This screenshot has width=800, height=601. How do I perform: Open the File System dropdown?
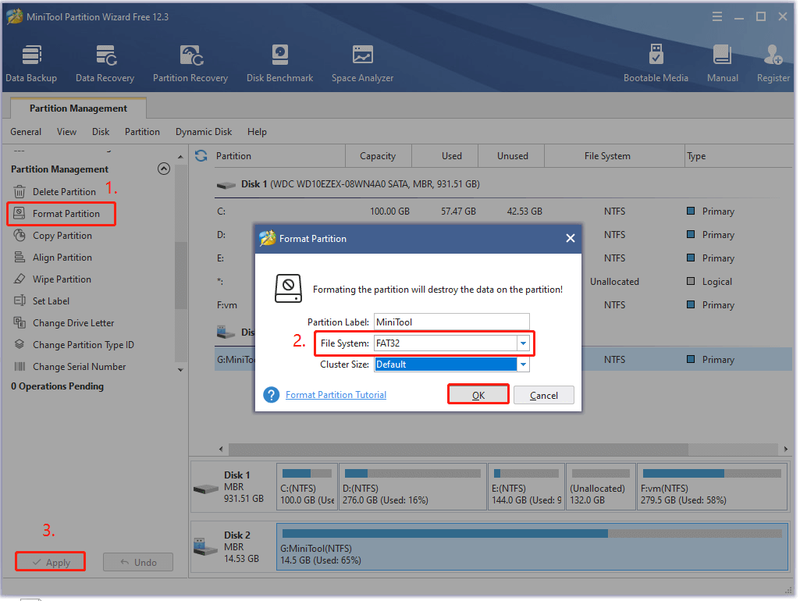tap(523, 343)
